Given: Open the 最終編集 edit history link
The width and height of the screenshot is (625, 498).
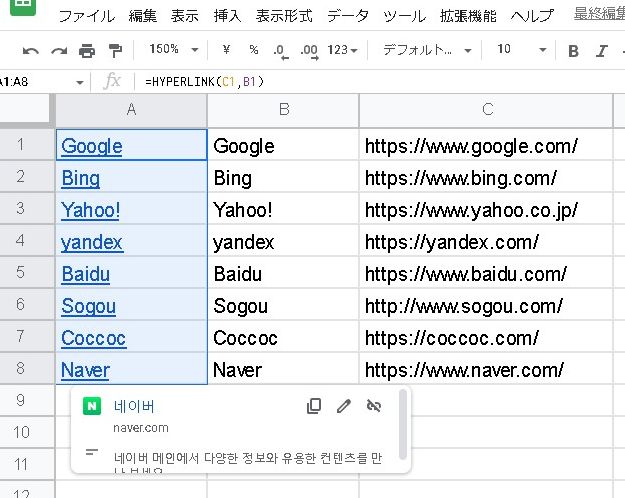Looking at the screenshot, I should tap(599, 14).
